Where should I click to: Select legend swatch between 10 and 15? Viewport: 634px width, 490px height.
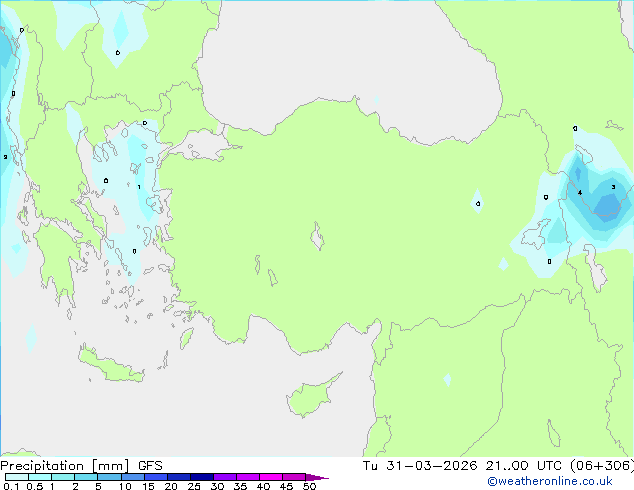click(133, 477)
